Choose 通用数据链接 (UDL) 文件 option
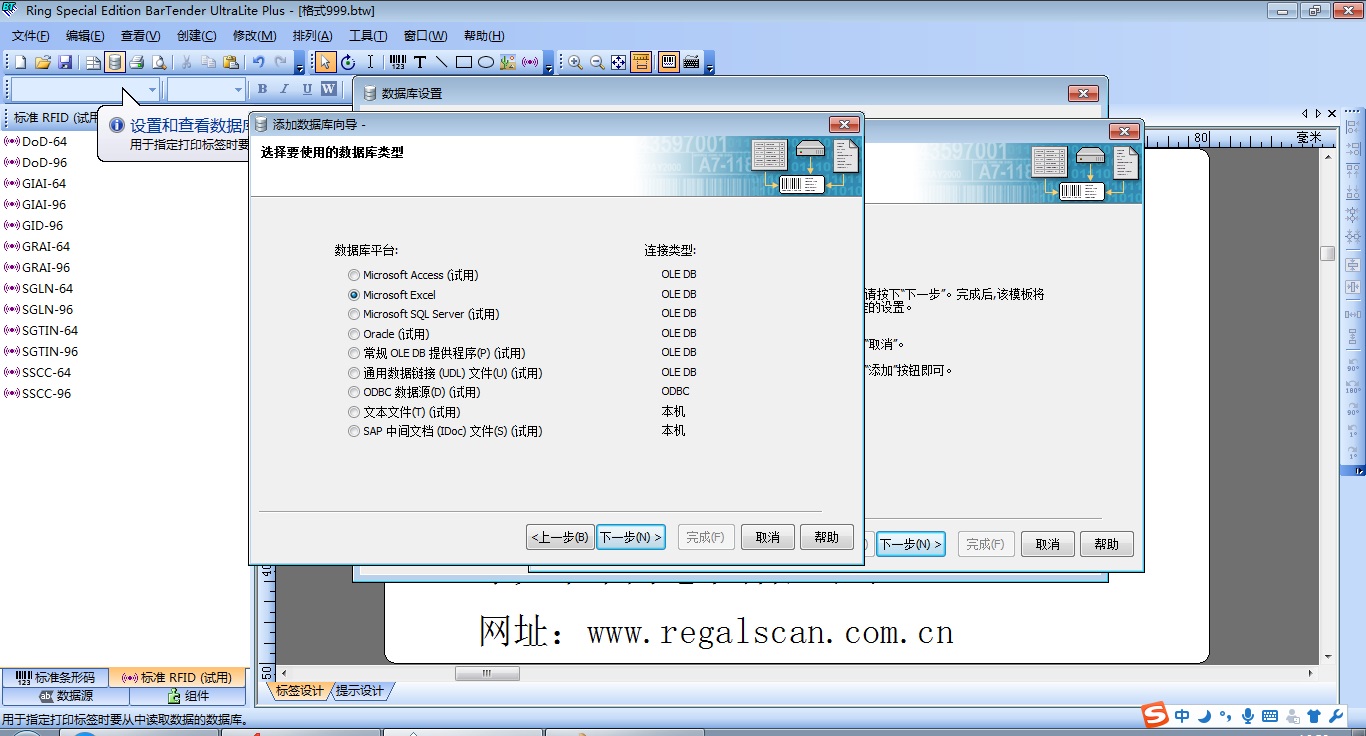Screen dimensions: 1366x736 pos(445,373)
